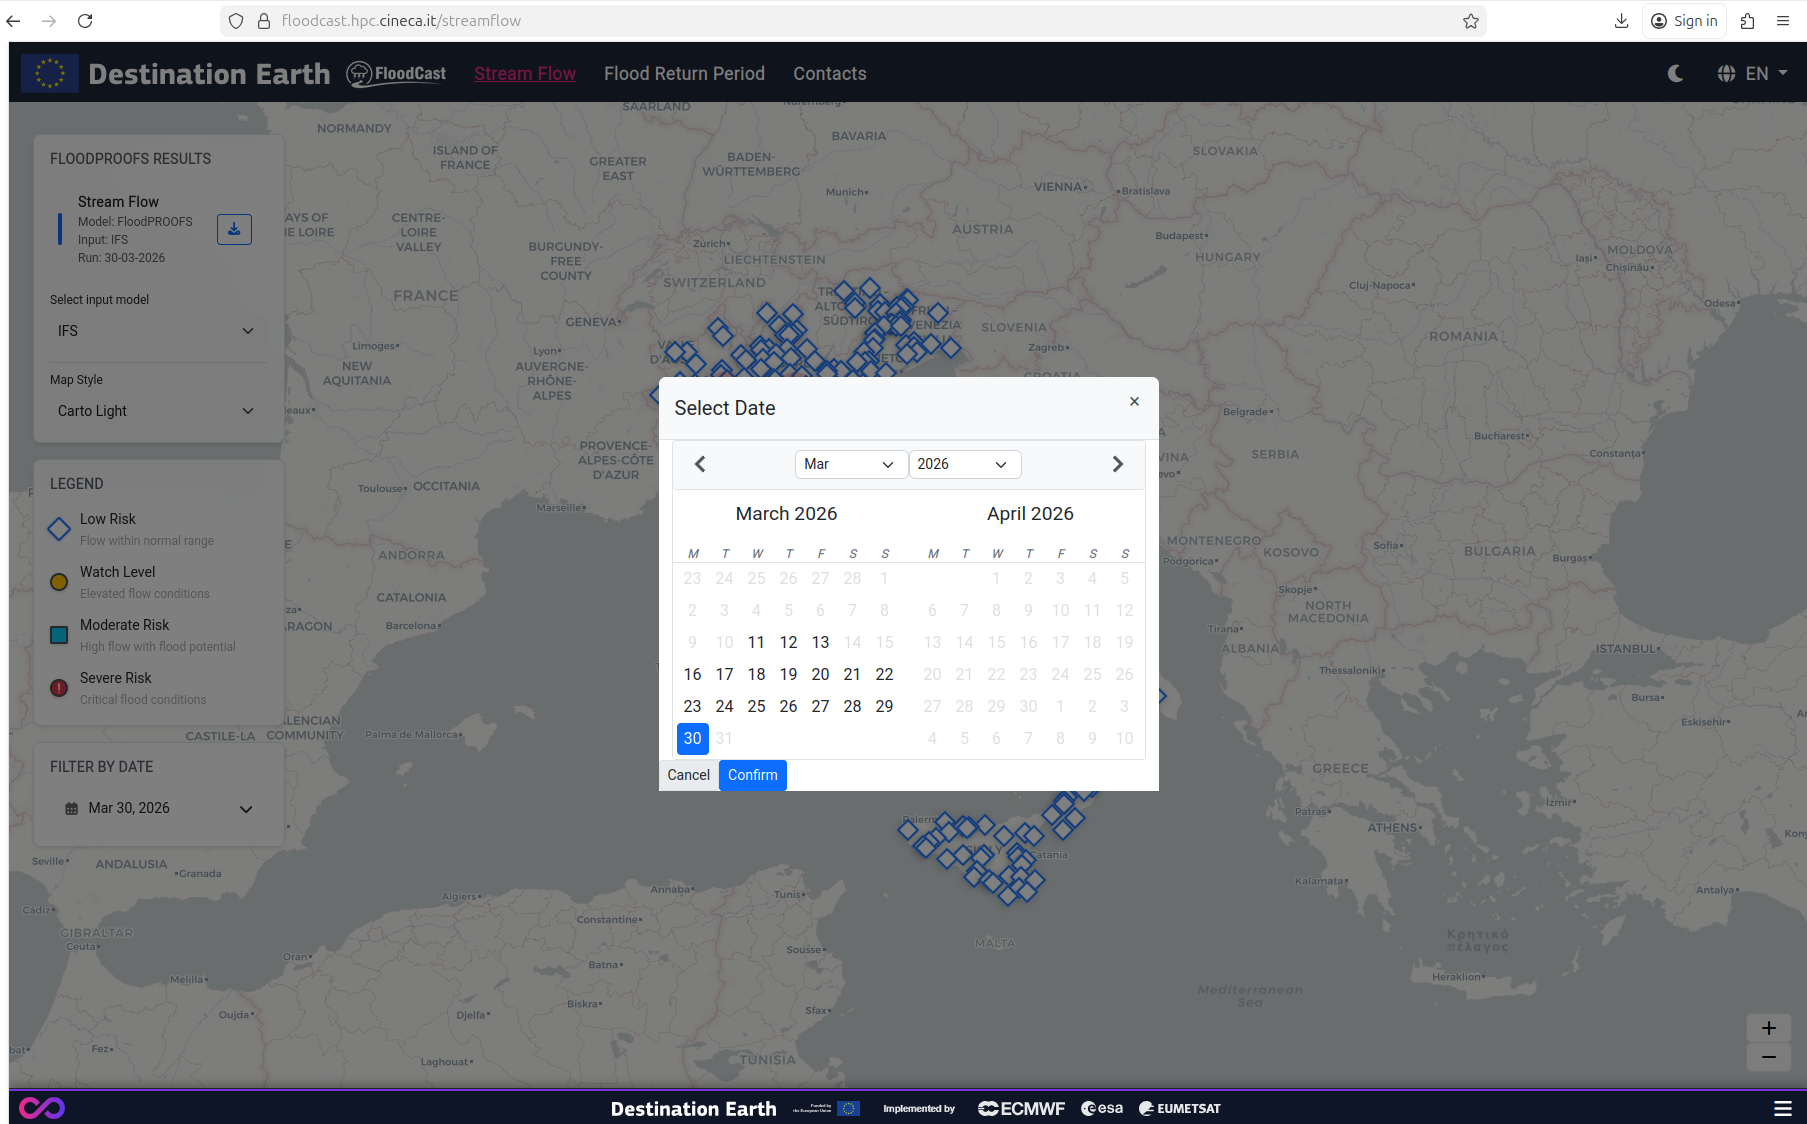
Task: Click 'Run: 30-03-2026' text
Action: 121,258
